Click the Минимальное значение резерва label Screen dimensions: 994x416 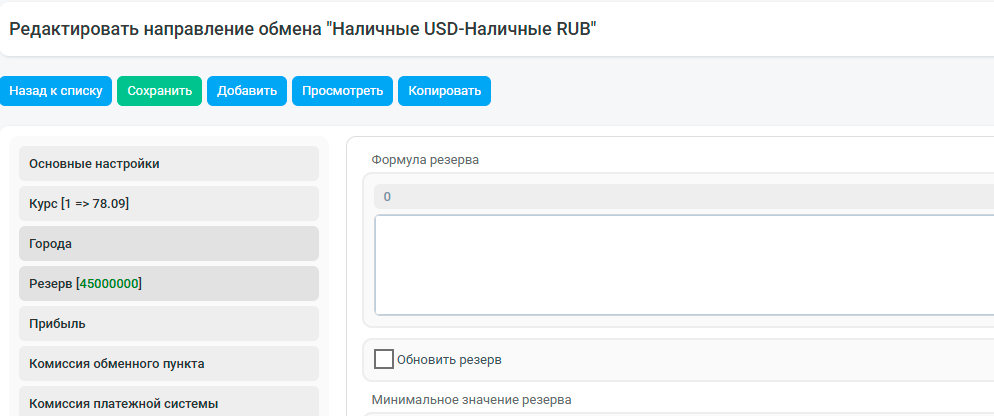[471, 400]
